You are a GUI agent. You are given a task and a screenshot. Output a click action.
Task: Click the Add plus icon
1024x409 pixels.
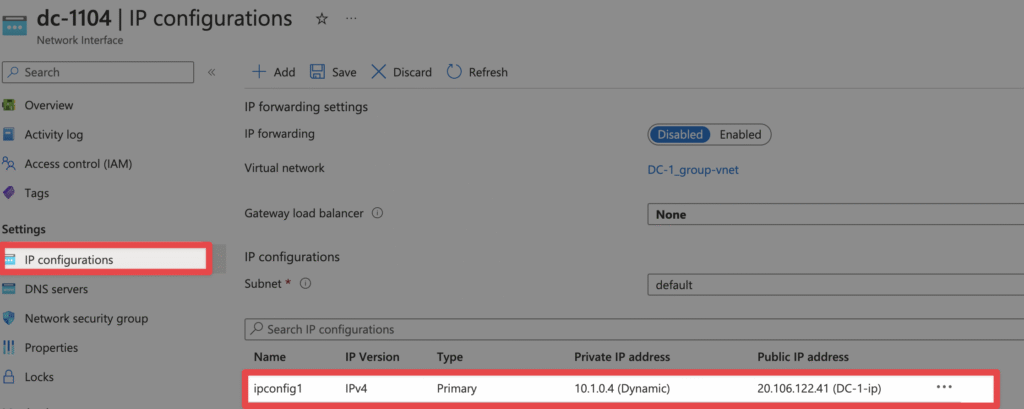pyautogui.click(x=258, y=72)
